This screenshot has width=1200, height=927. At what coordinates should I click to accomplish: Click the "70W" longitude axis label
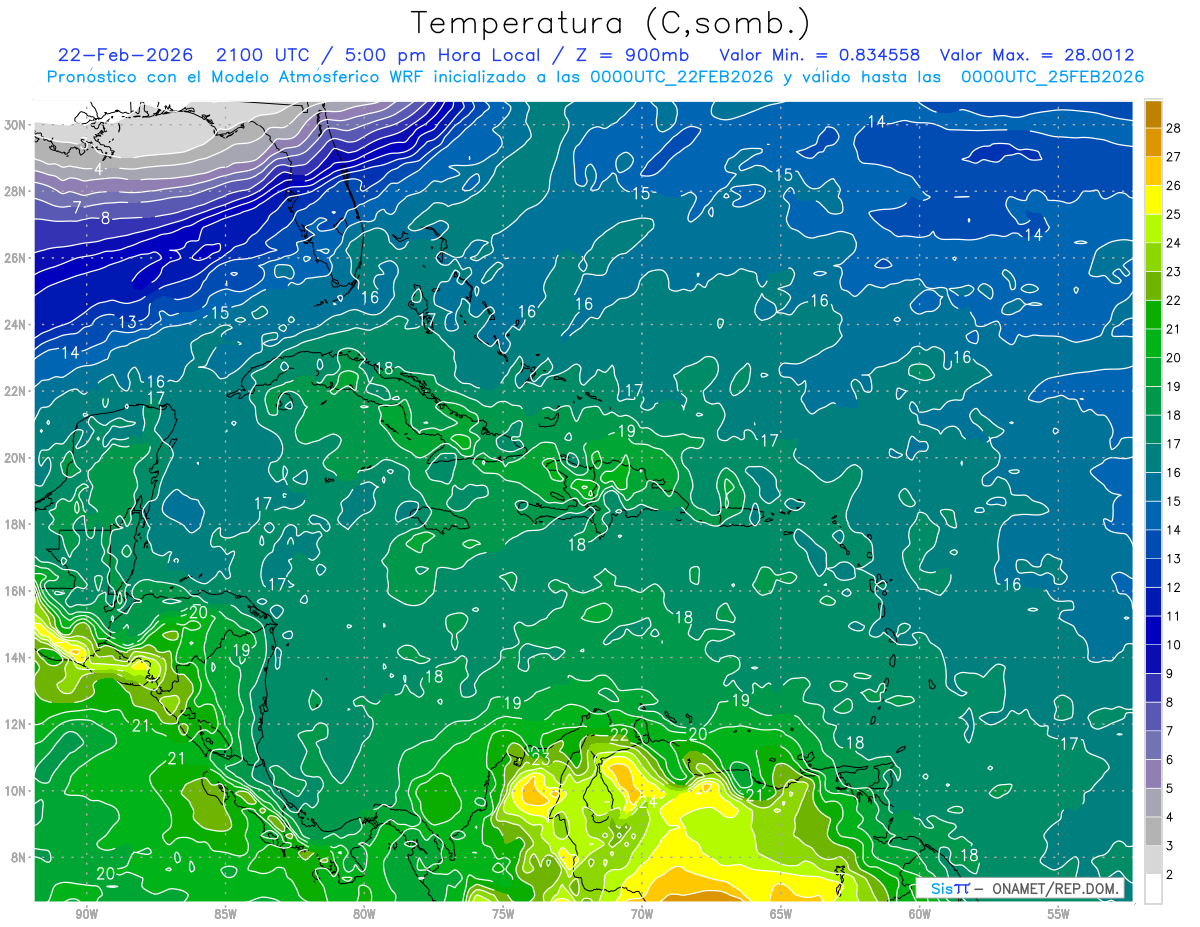pos(642,914)
